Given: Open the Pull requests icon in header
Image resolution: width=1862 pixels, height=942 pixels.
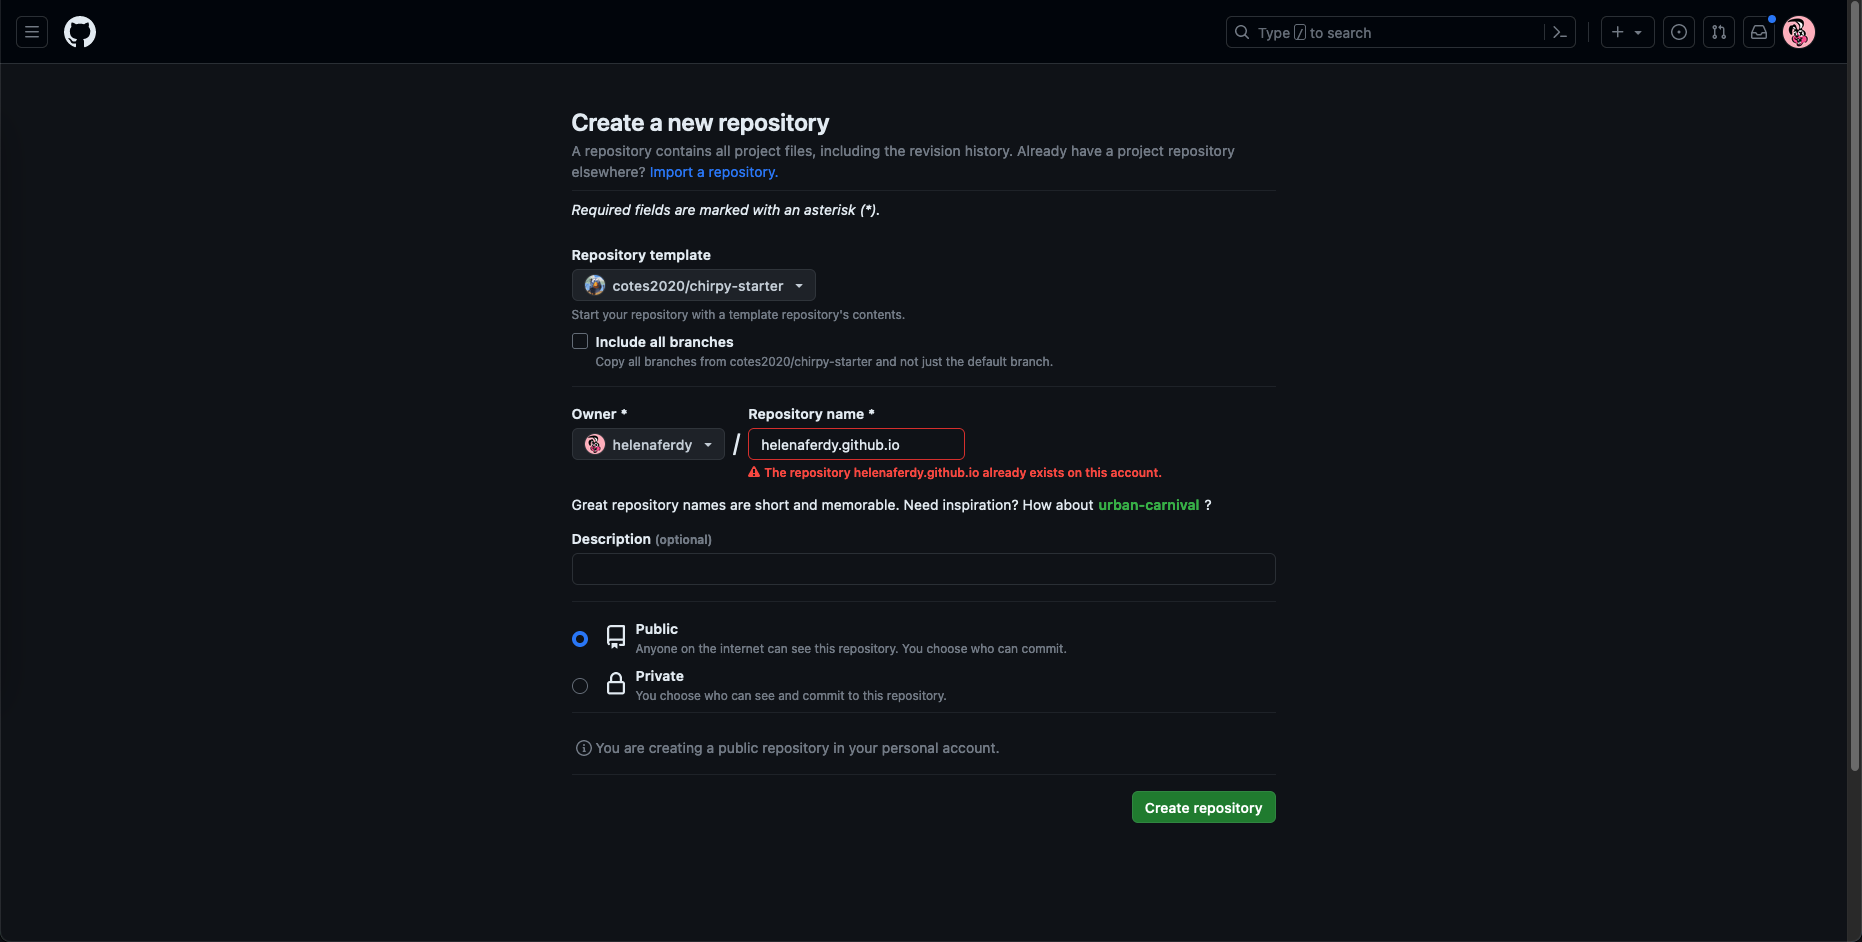Looking at the screenshot, I should tap(1719, 32).
